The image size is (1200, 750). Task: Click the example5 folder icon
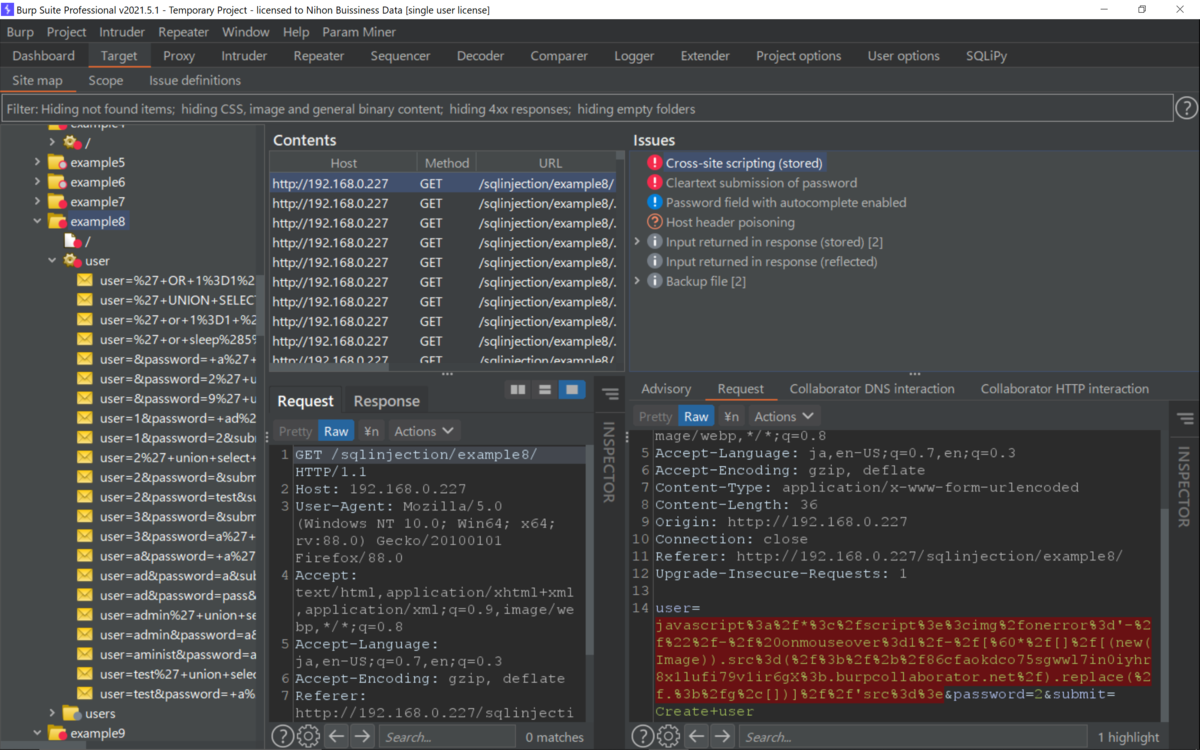click(57, 162)
